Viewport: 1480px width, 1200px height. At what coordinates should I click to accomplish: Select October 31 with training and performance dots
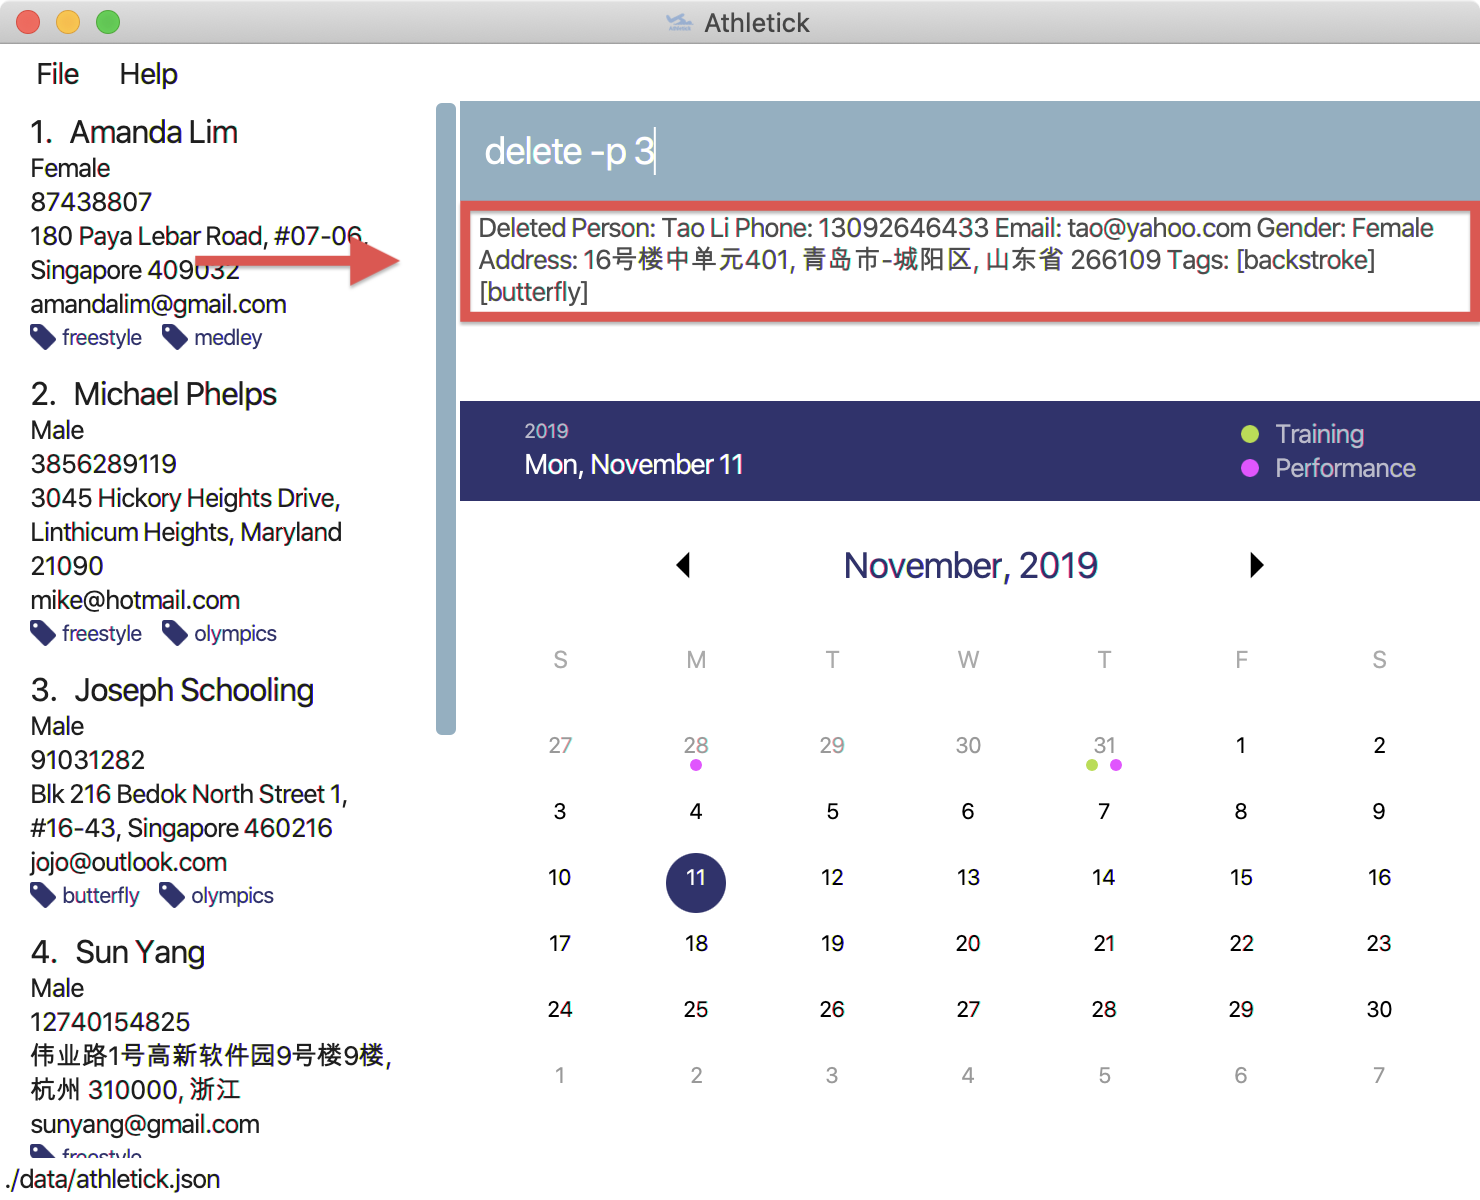[x=1104, y=746]
